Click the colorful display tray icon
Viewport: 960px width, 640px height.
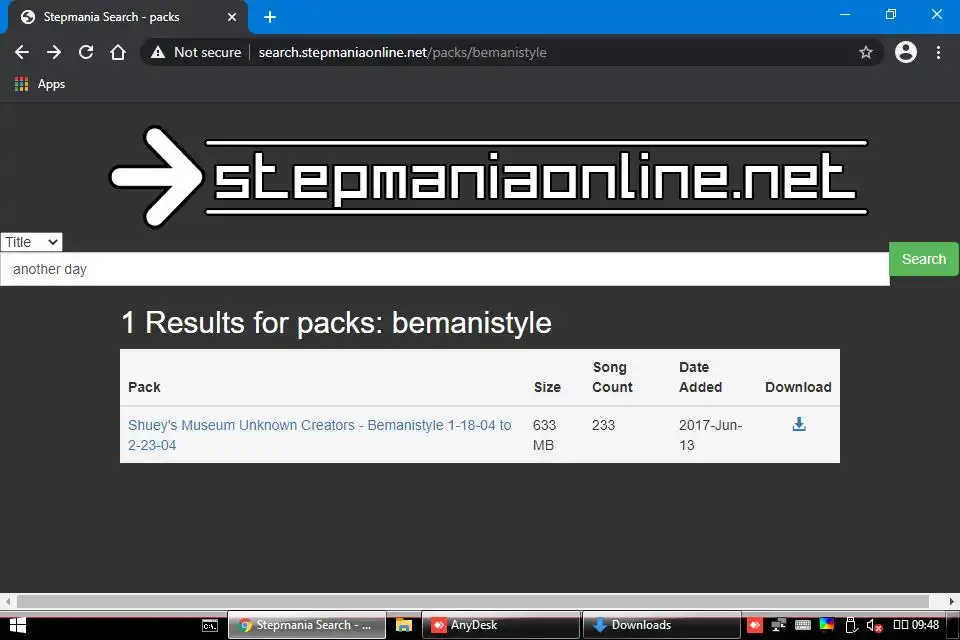827,625
